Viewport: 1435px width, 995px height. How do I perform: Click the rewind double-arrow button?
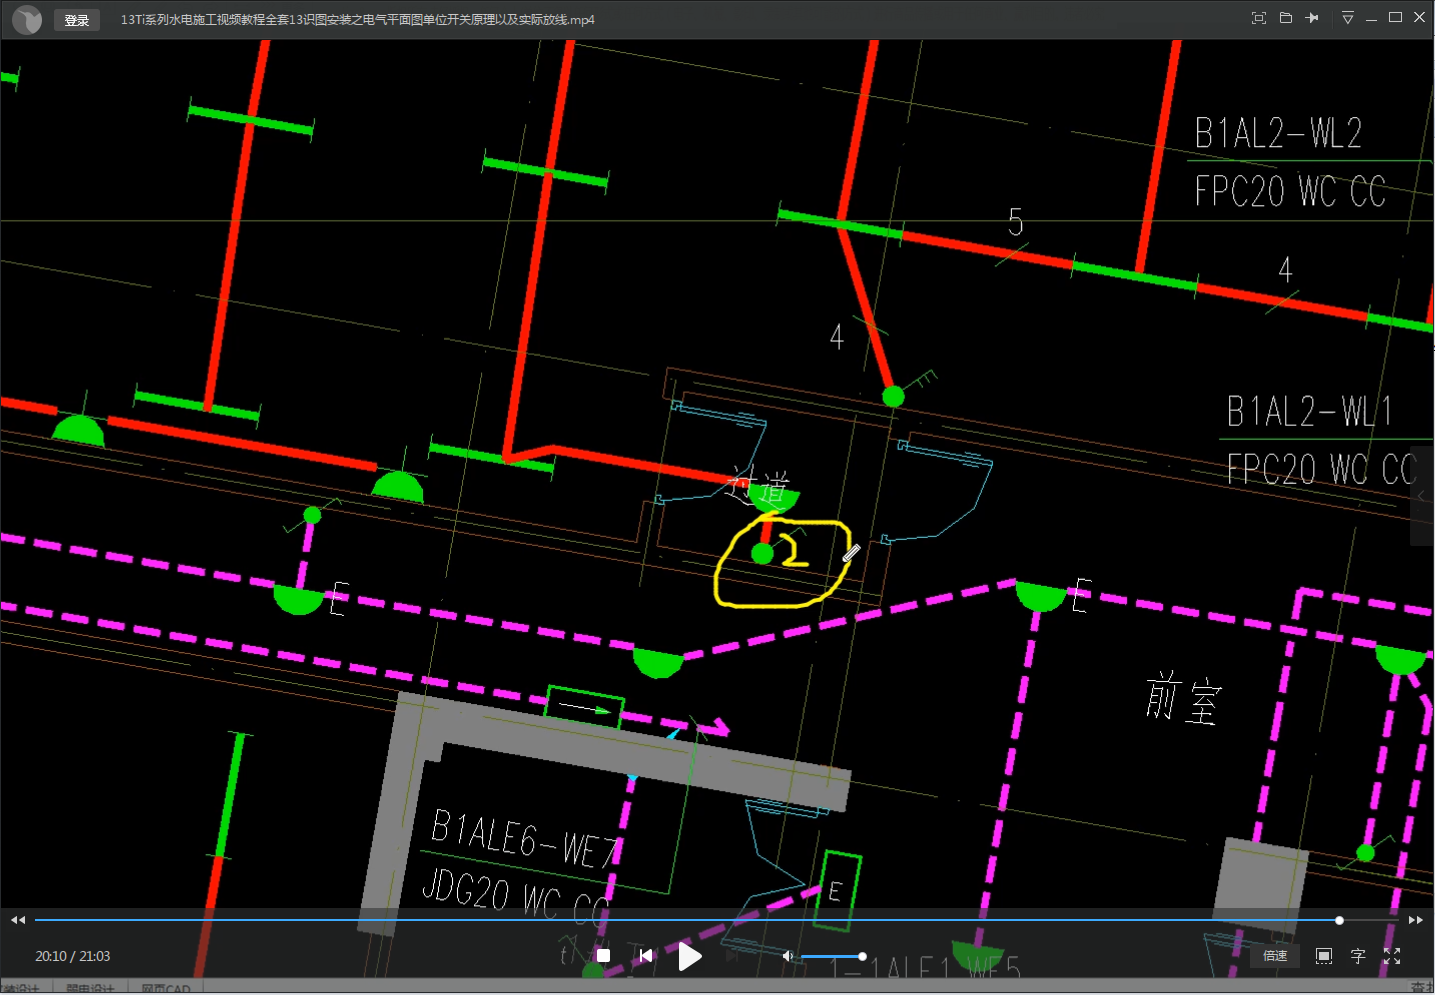point(17,920)
